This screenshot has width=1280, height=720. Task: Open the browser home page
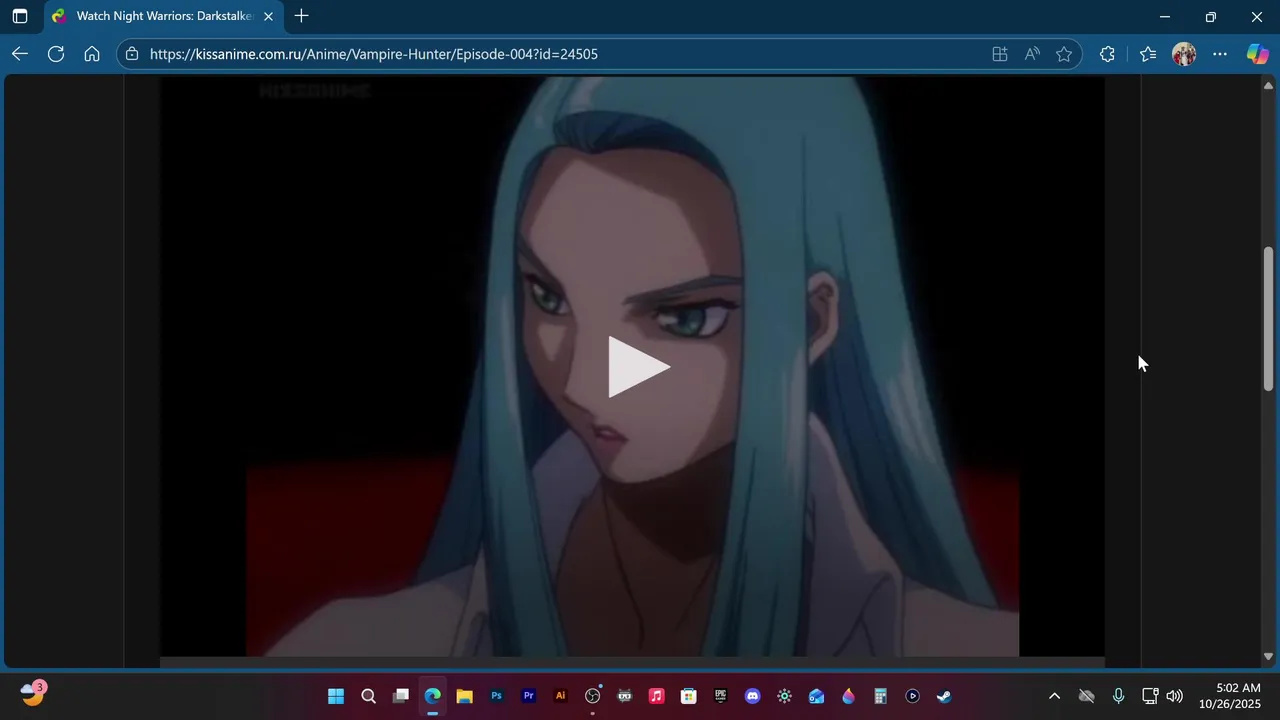click(92, 54)
